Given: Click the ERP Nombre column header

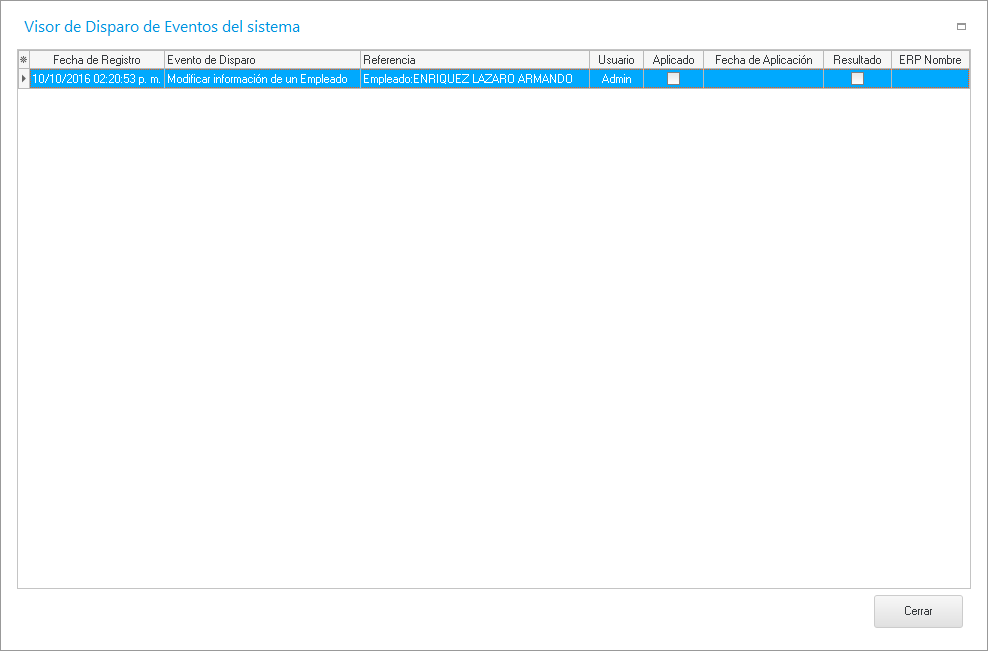Looking at the screenshot, I should [930, 60].
